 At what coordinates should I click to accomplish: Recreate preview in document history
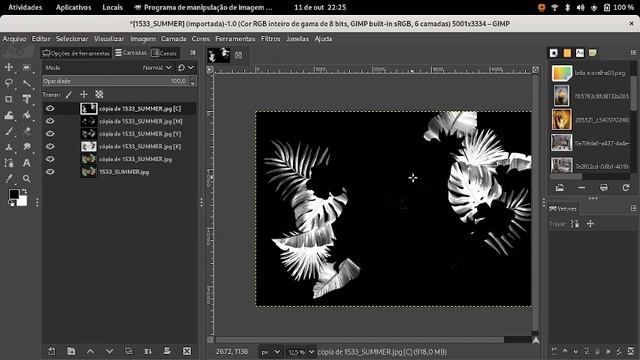[x=626, y=188]
